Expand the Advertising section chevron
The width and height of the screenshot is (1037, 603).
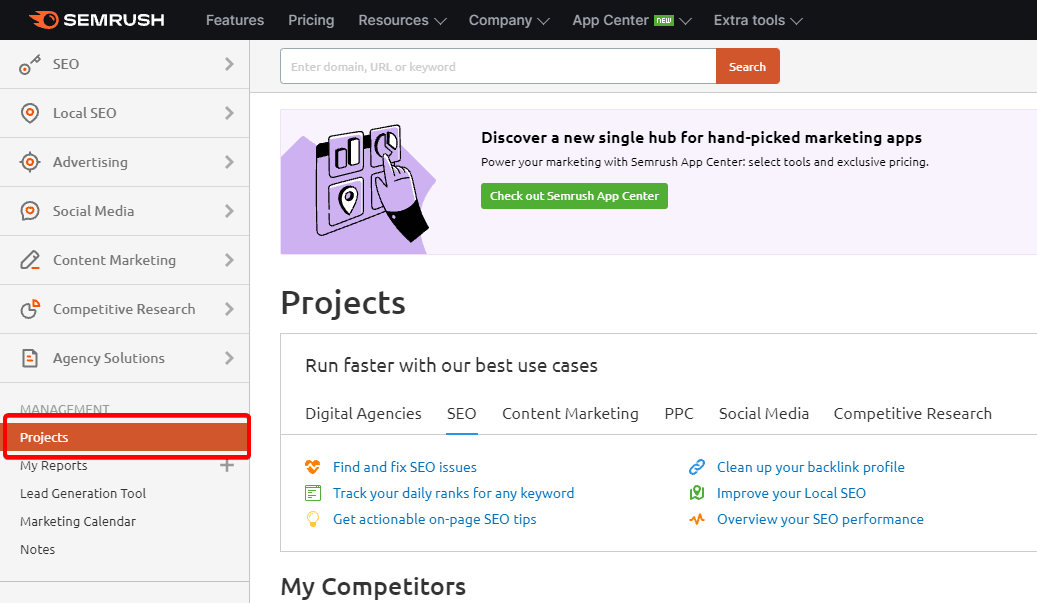coord(229,162)
